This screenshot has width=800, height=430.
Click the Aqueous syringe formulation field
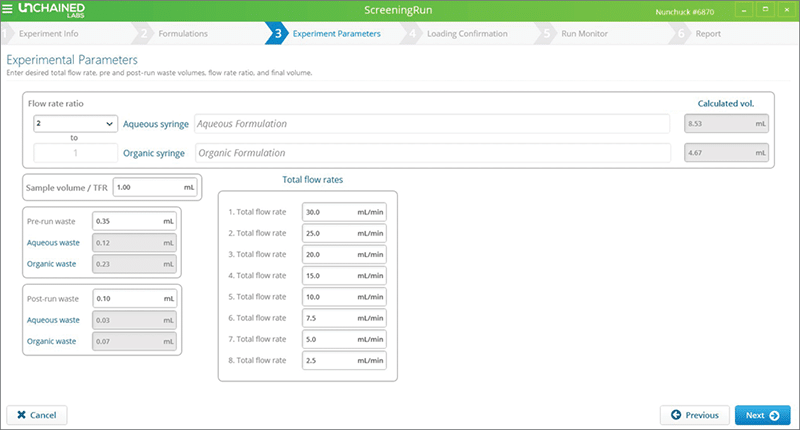[430, 124]
